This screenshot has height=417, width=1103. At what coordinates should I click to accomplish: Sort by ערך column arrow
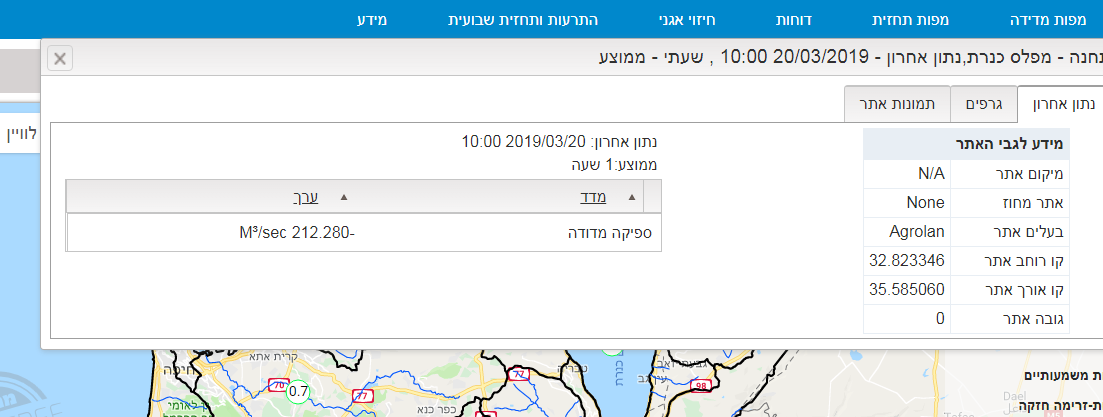pyautogui.click(x=345, y=197)
